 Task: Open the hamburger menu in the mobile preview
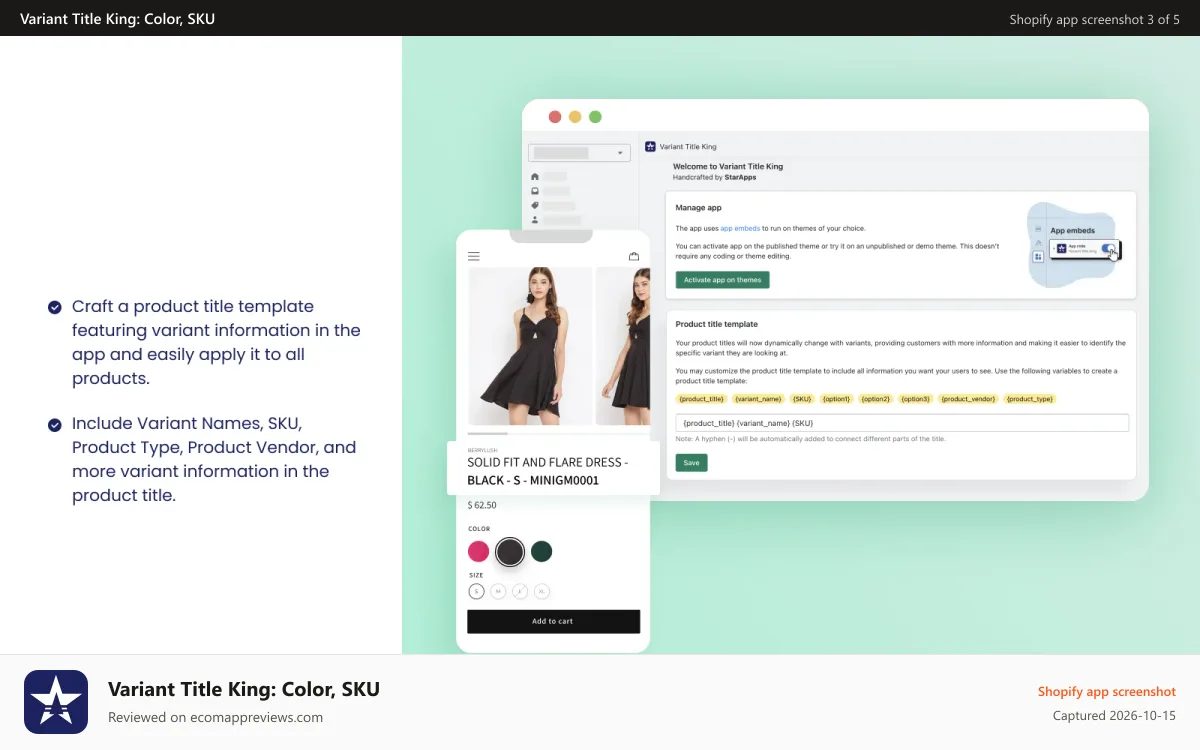[474, 256]
